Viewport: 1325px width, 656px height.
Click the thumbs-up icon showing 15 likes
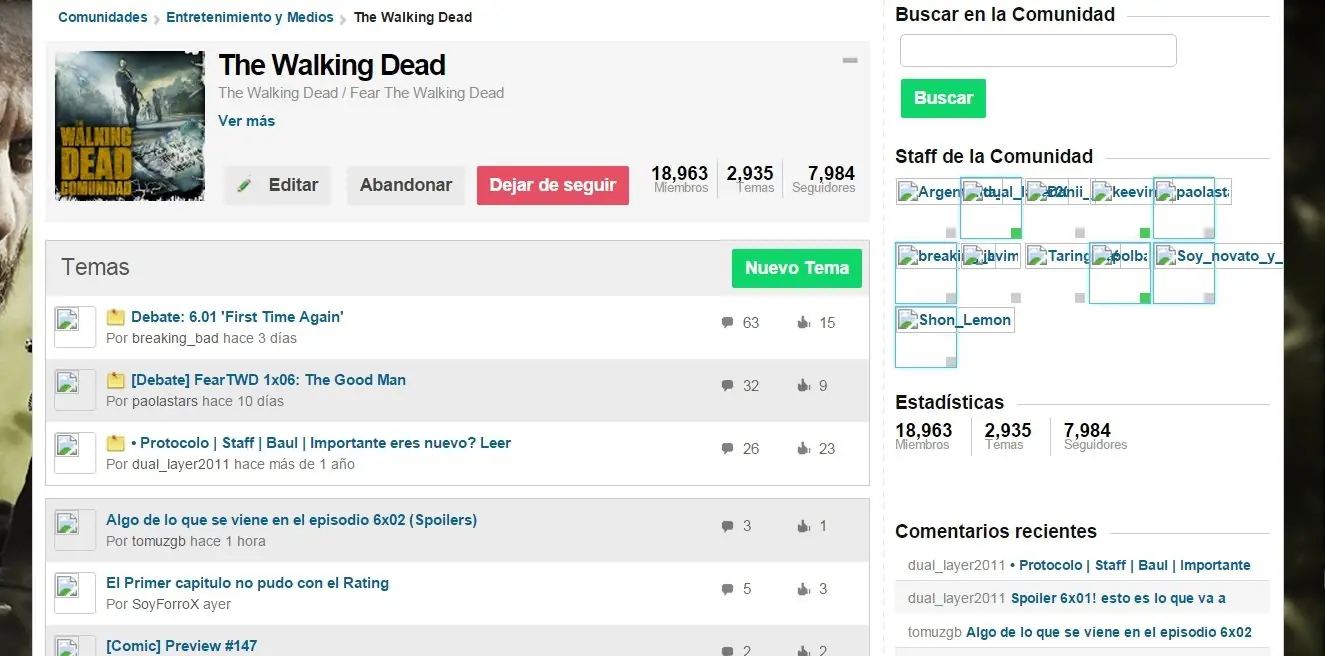(x=803, y=323)
